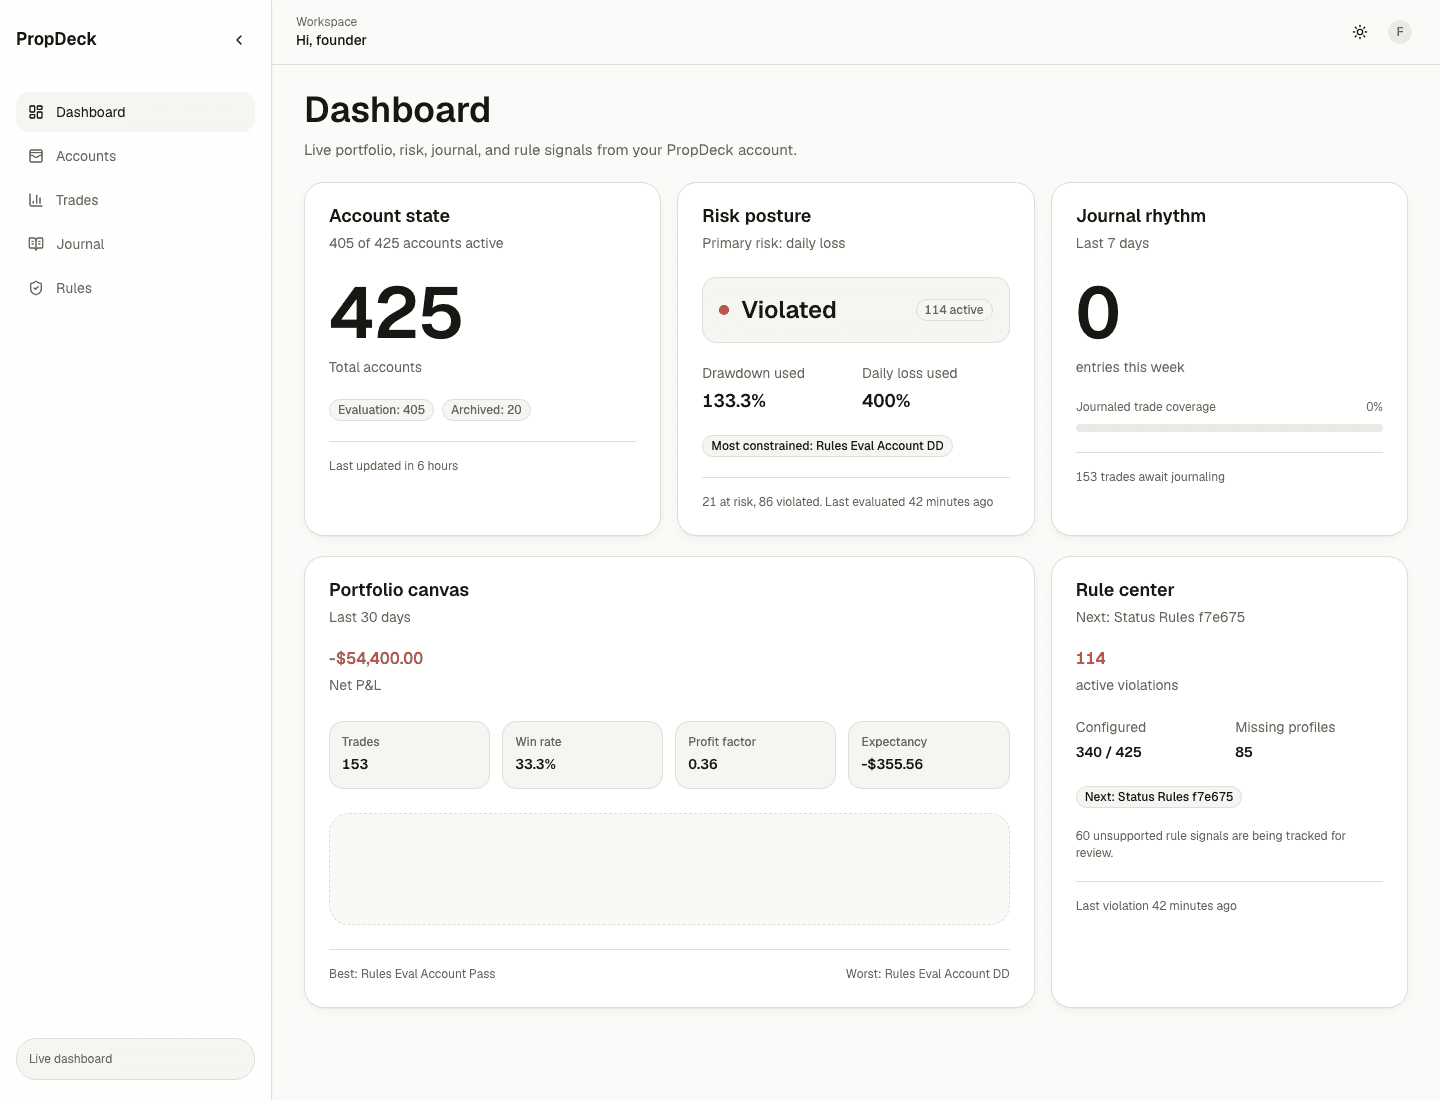The height and width of the screenshot is (1100, 1440).
Task: Click '21 at risk, 86 violated' text
Action: (x=761, y=502)
